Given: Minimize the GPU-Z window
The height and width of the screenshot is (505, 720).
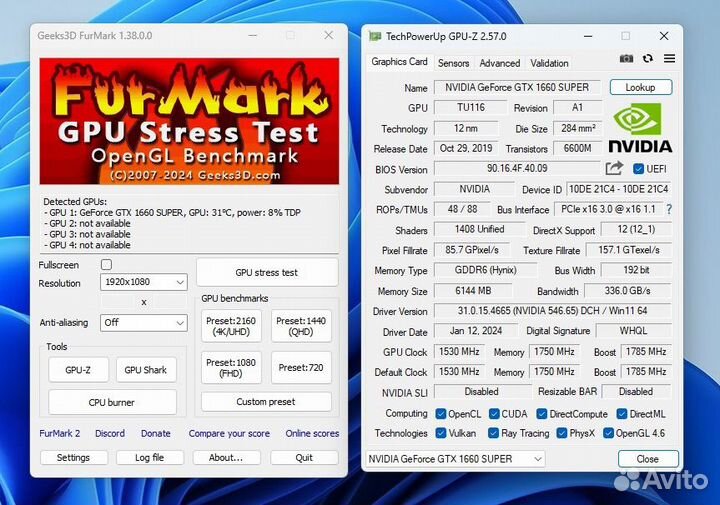Looking at the screenshot, I should pos(588,36).
